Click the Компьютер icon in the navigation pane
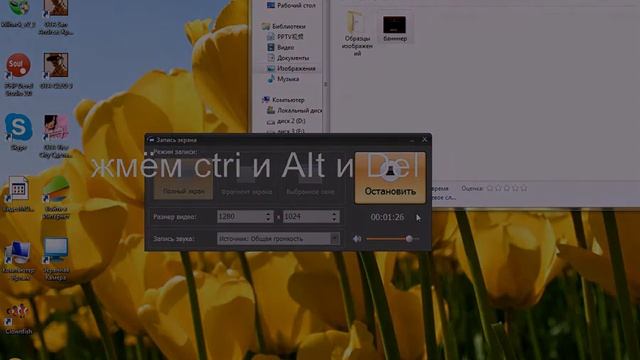Screen dimensions: 640x360 266,100
